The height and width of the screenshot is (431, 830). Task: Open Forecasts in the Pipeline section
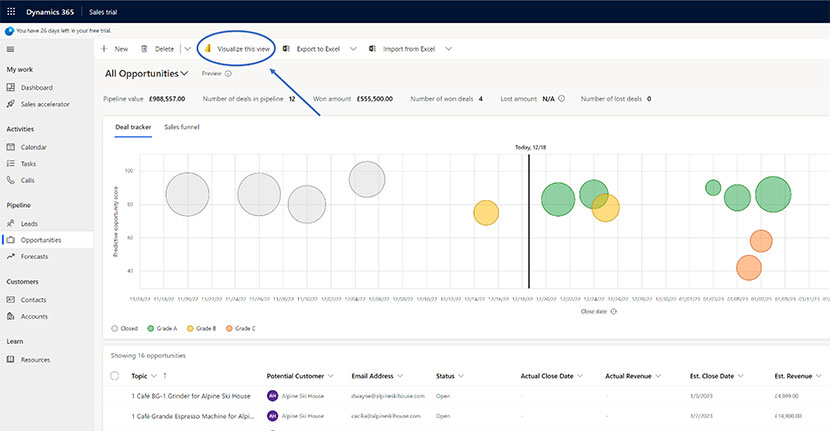(34, 256)
